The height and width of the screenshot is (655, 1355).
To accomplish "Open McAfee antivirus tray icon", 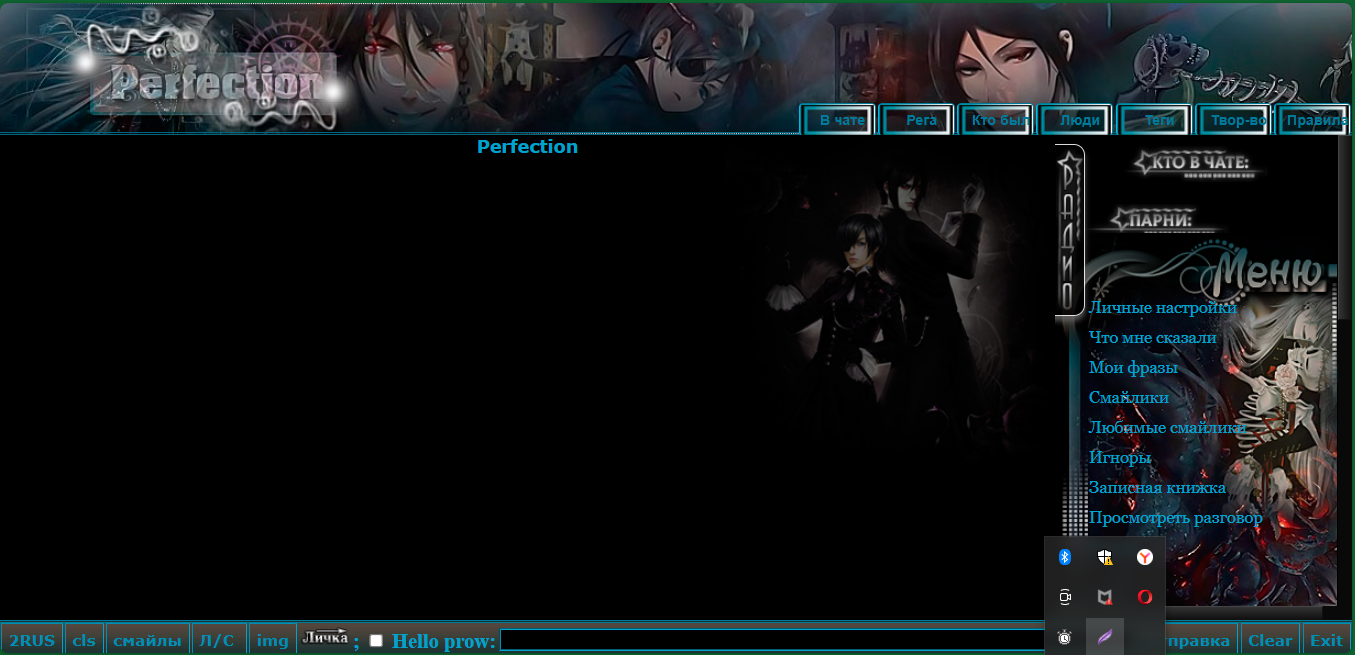I will (1105, 597).
